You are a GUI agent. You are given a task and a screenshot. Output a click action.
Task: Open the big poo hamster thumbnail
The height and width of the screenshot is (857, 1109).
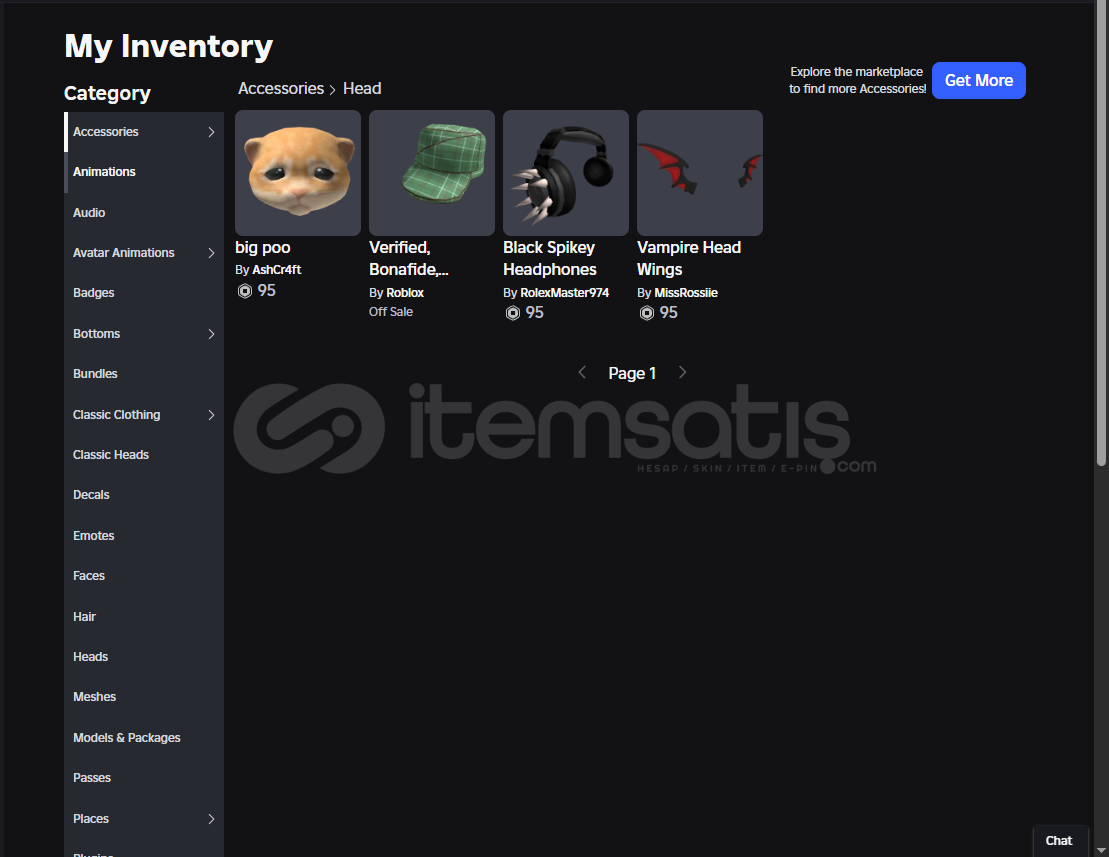[x=298, y=173]
